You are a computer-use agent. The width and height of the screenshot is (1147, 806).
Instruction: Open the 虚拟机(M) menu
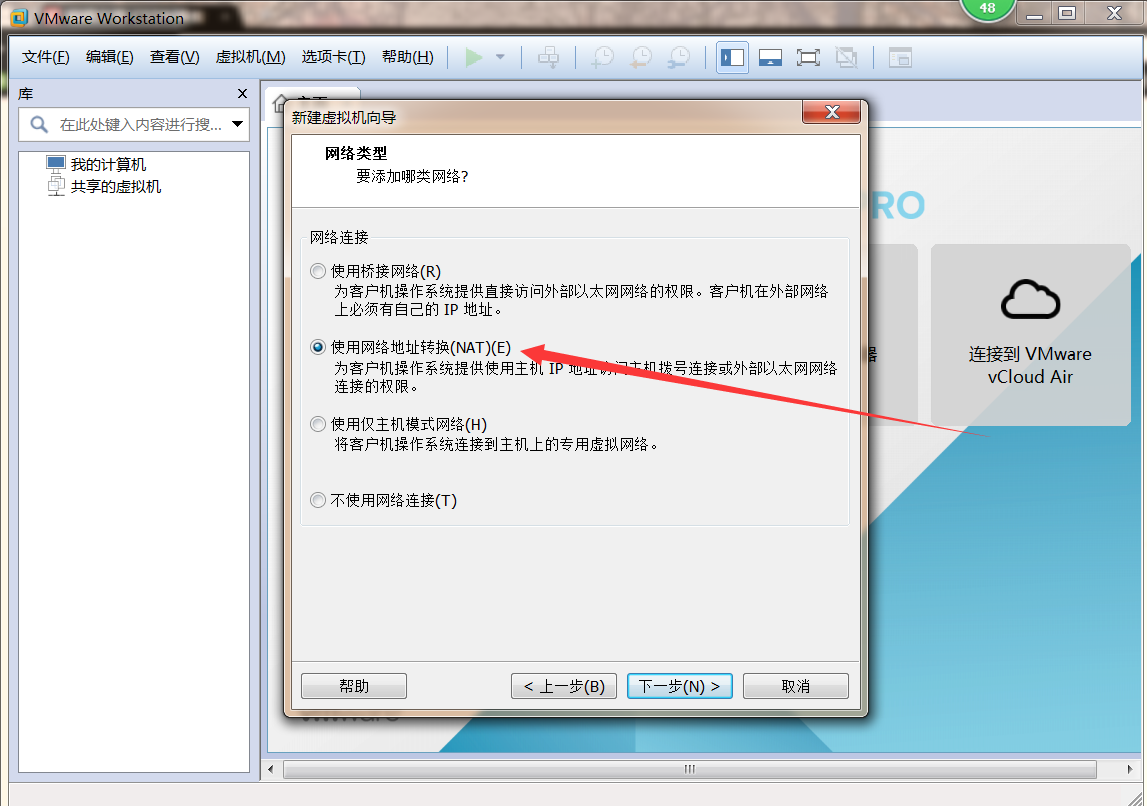[x=250, y=57]
